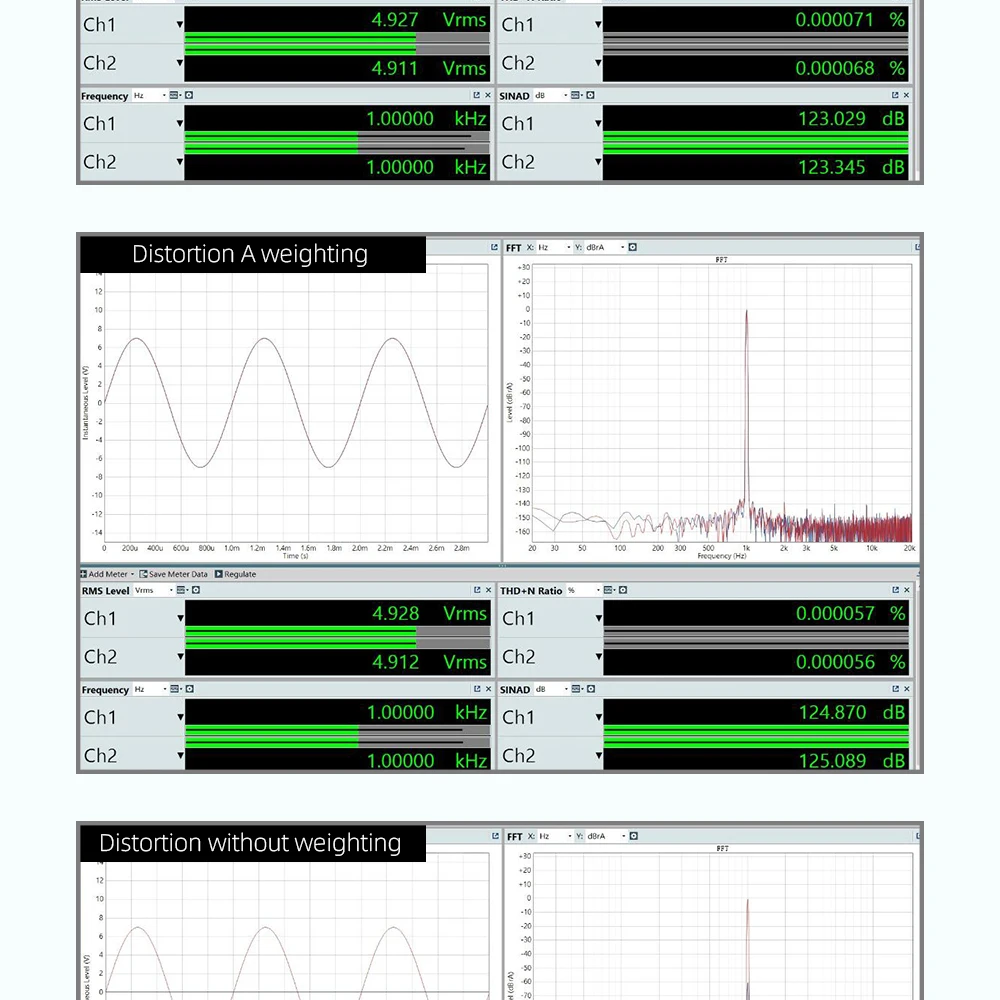Pop out the SINAD meter reading 123.029 dB

(x=895, y=96)
